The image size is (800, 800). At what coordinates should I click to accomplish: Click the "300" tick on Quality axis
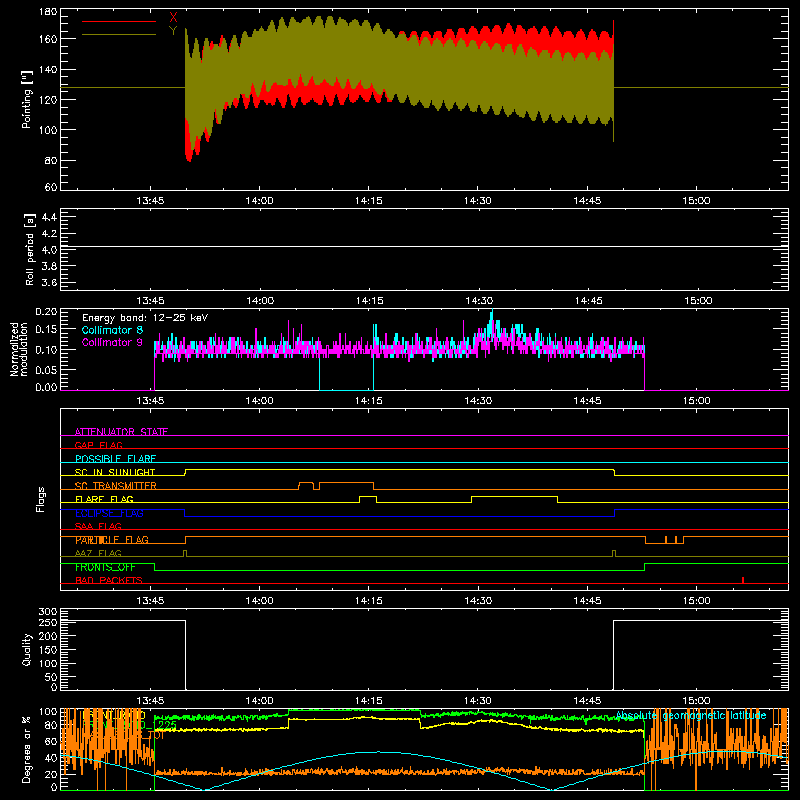(48, 612)
